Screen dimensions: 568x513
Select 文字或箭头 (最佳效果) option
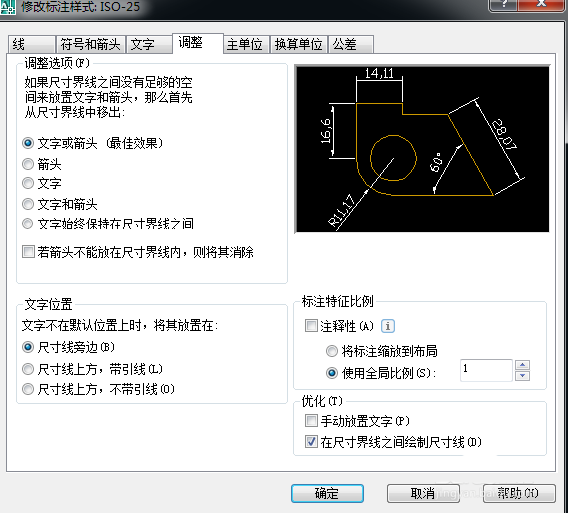tap(28, 143)
